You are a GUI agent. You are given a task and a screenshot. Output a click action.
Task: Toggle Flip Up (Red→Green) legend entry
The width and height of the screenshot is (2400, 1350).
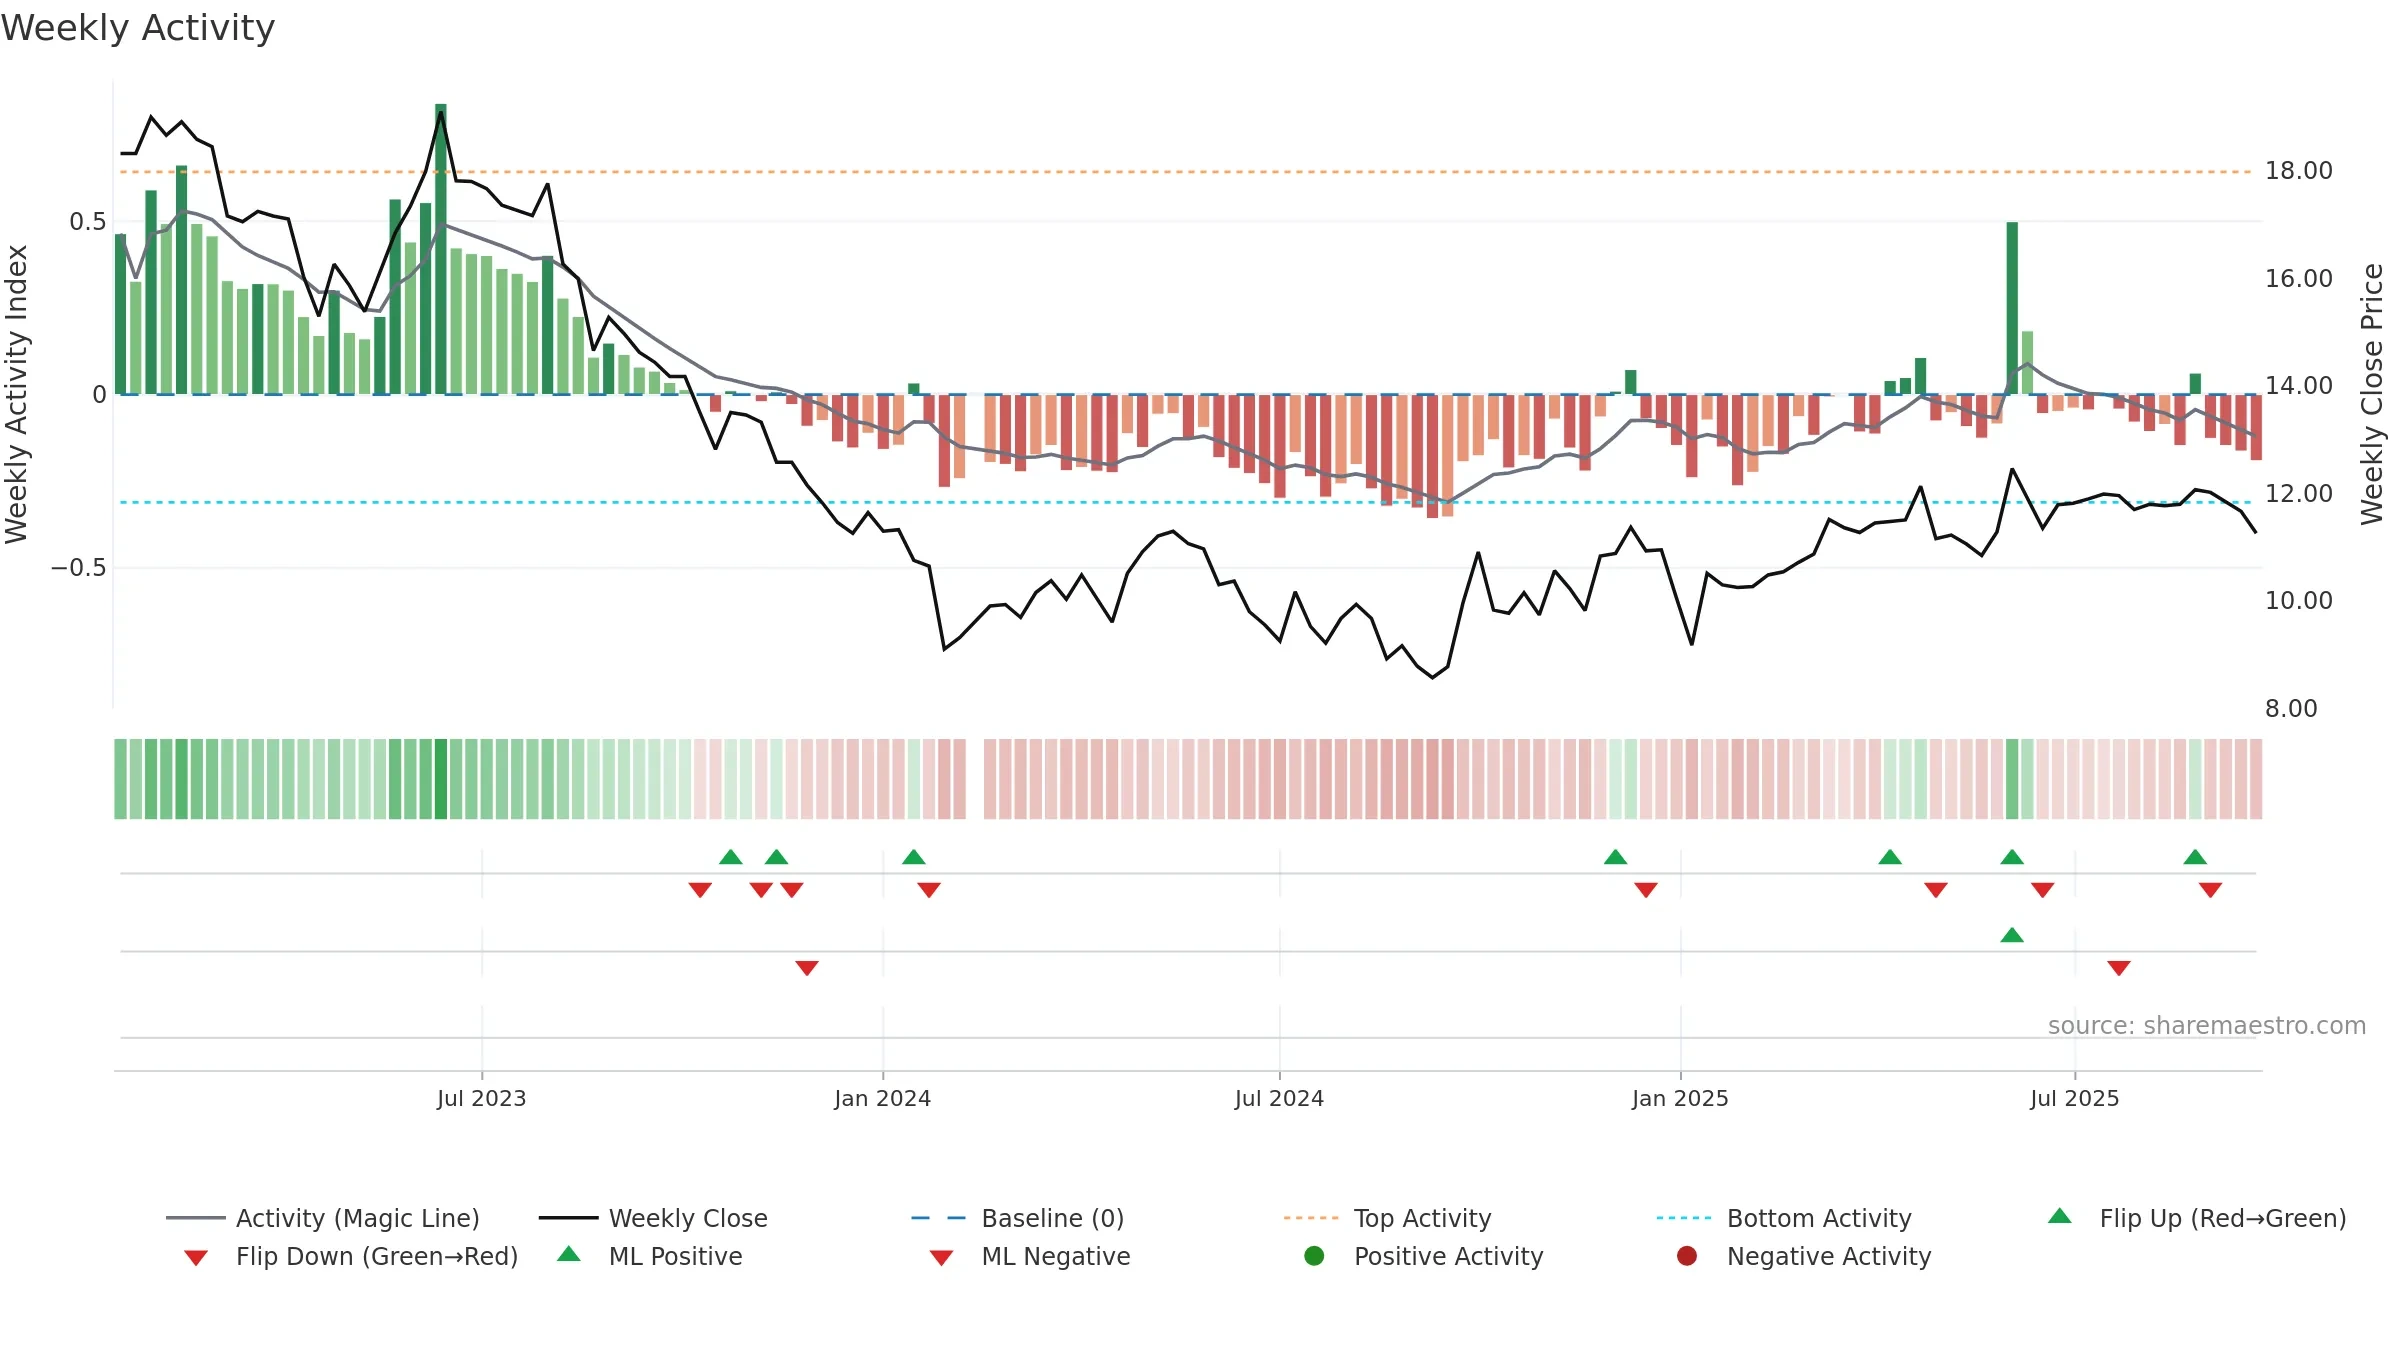click(2196, 1218)
